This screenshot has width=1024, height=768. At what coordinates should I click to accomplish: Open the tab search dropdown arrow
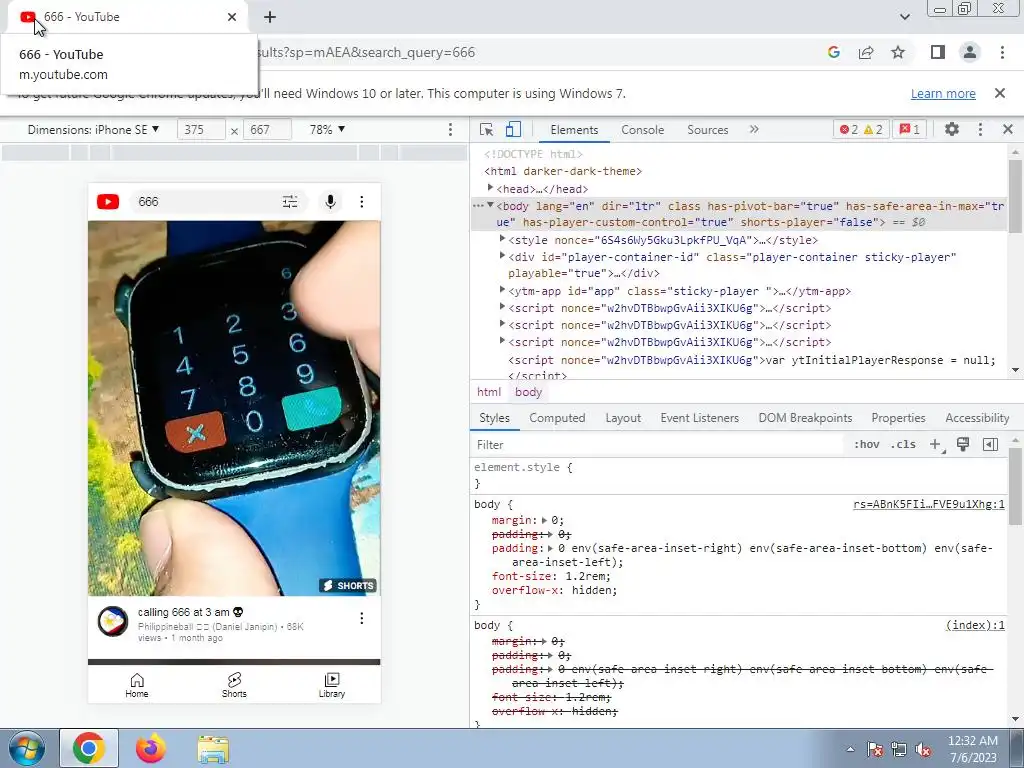pyautogui.click(x=904, y=17)
